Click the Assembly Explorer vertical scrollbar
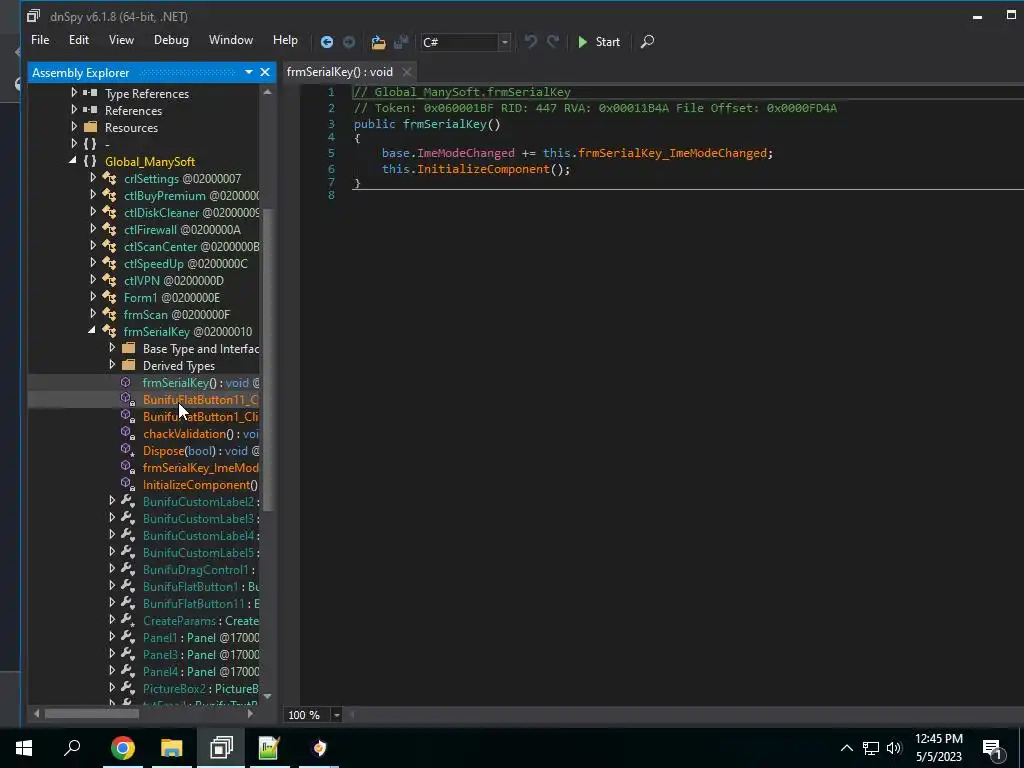The image size is (1024, 768). pyautogui.click(x=267, y=359)
